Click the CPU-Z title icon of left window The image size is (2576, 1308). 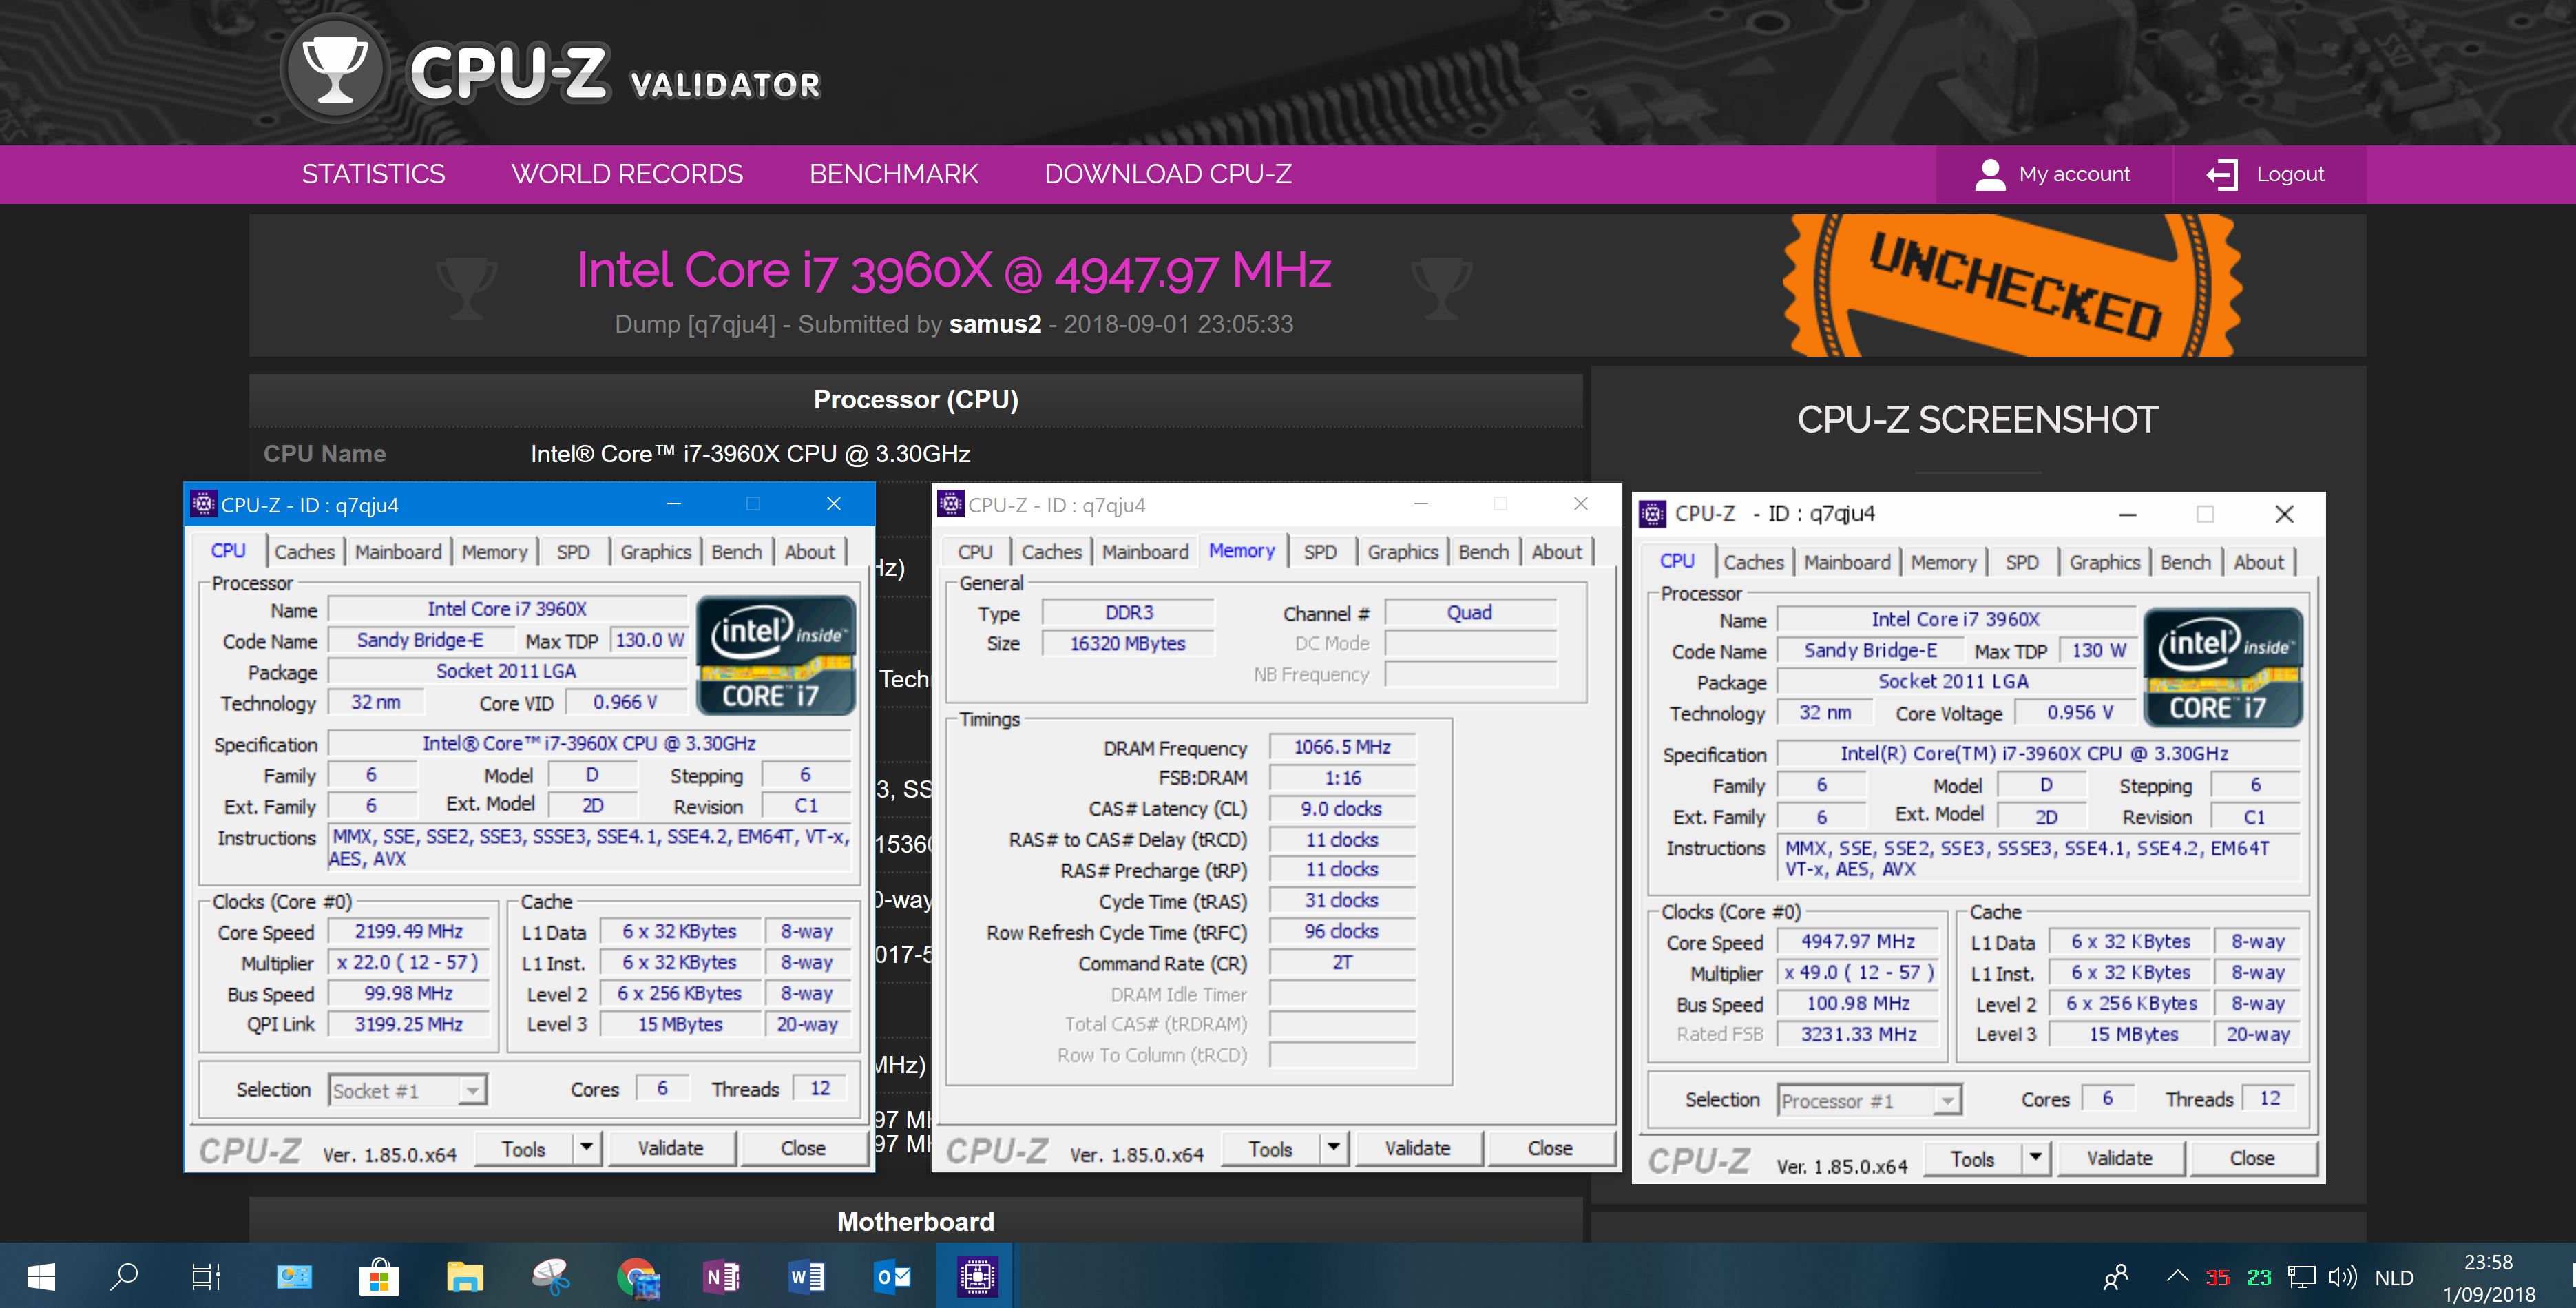coord(203,504)
